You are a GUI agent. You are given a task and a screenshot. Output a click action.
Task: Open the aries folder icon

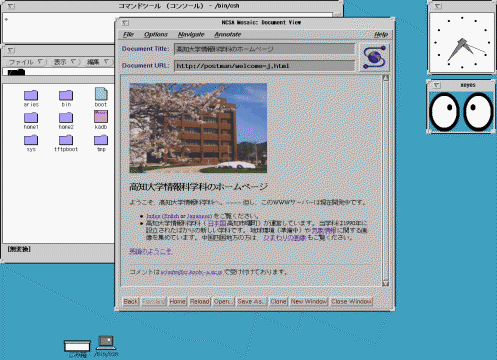point(31,95)
